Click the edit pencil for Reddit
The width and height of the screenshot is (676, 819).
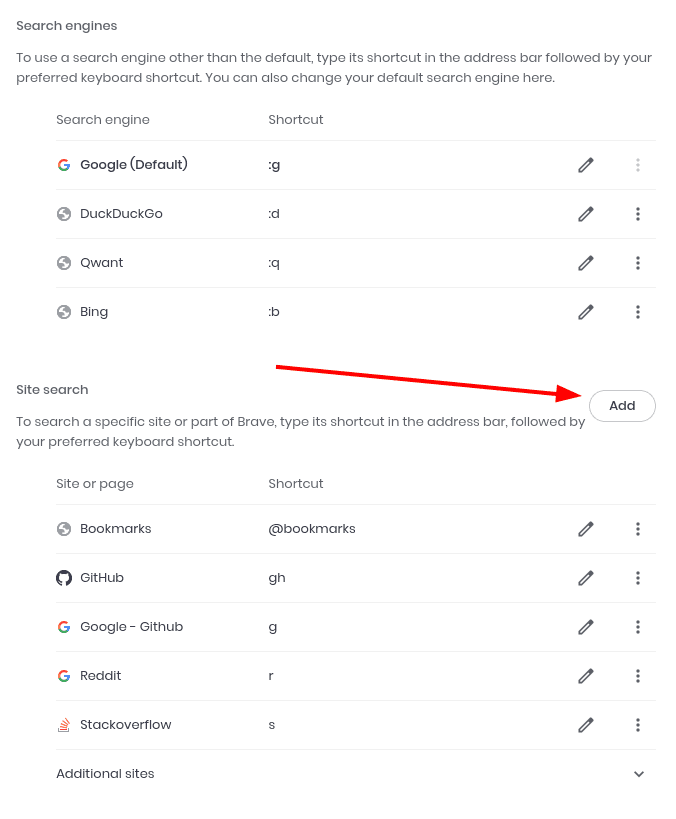click(586, 676)
